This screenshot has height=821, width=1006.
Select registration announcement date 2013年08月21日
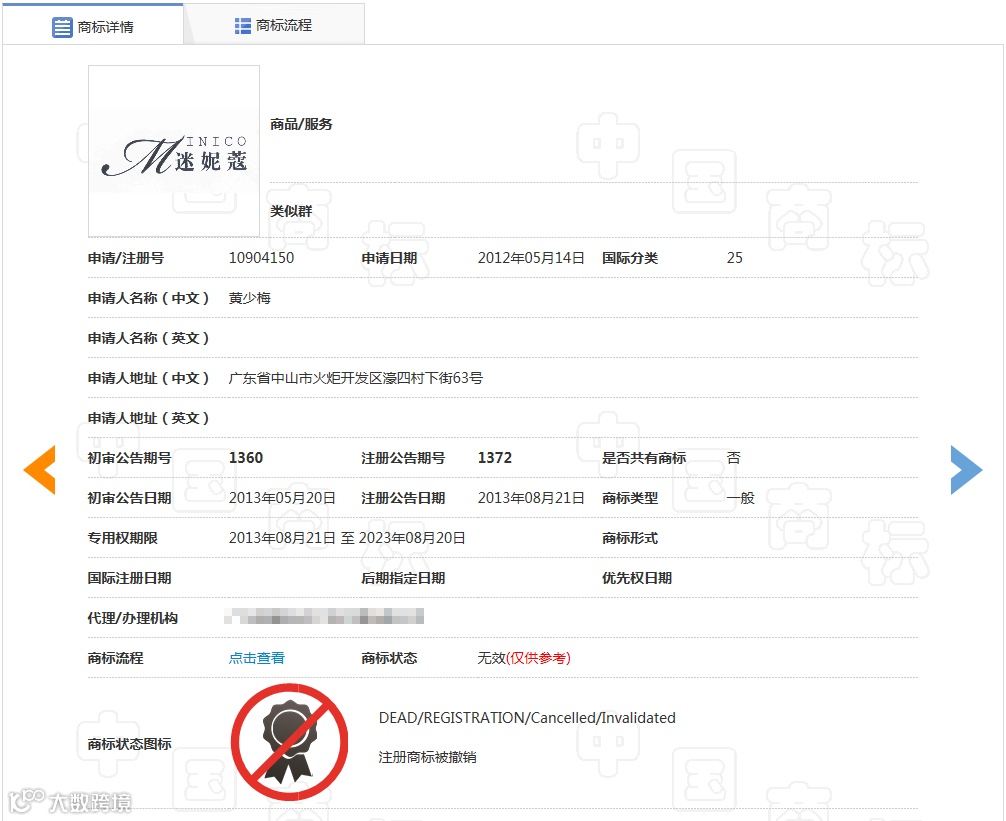click(531, 498)
